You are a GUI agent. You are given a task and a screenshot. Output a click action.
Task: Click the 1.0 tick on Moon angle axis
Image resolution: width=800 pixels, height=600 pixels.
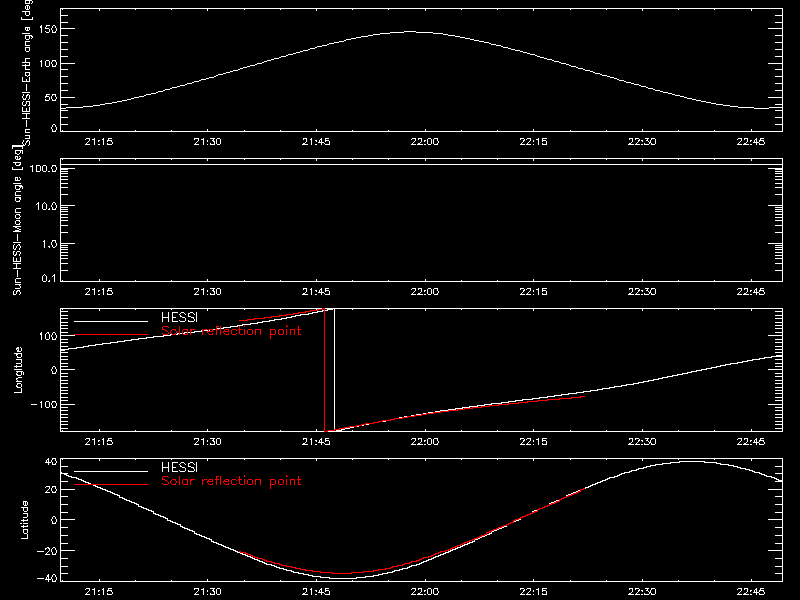click(x=48, y=244)
